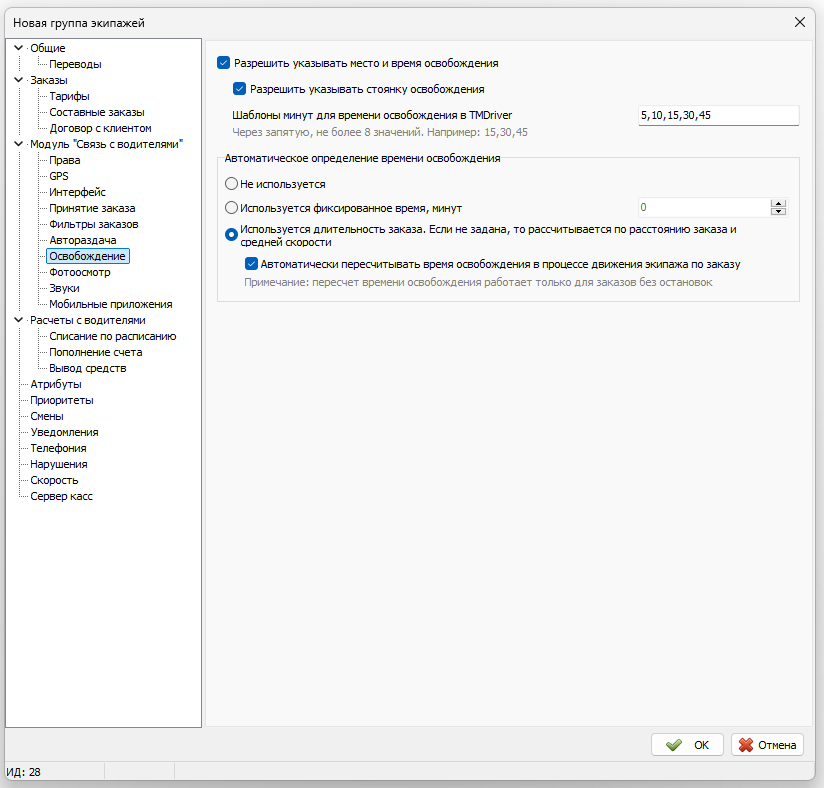Collapse the Заказы tree section
The height and width of the screenshot is (788, 824).
click(18, 80)
